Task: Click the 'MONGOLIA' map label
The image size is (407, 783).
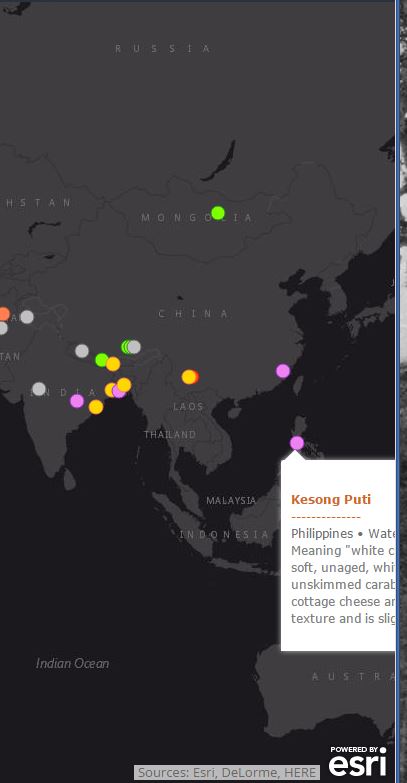Action: click(197, 218)
